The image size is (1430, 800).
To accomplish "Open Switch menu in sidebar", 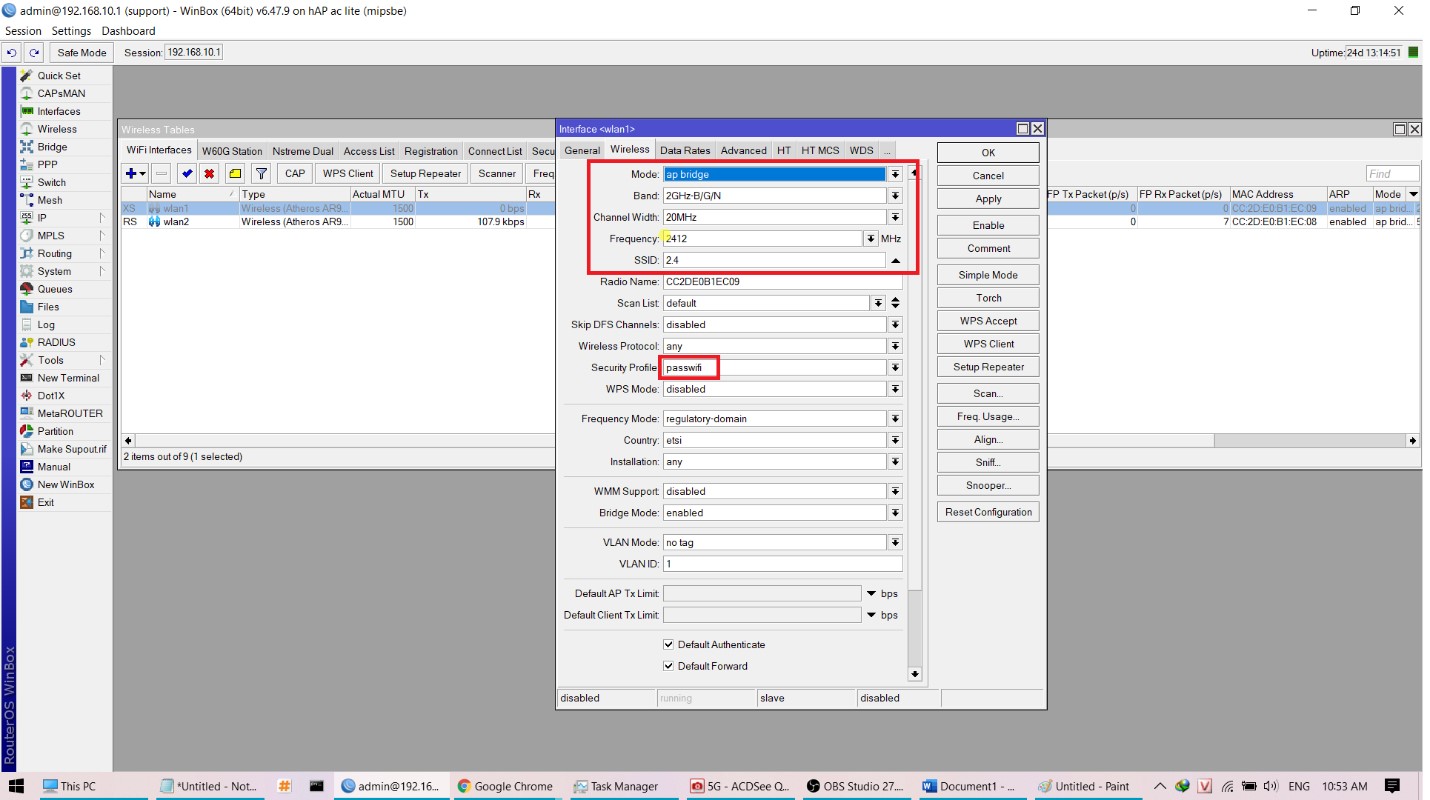I will [x=51, y=182].
